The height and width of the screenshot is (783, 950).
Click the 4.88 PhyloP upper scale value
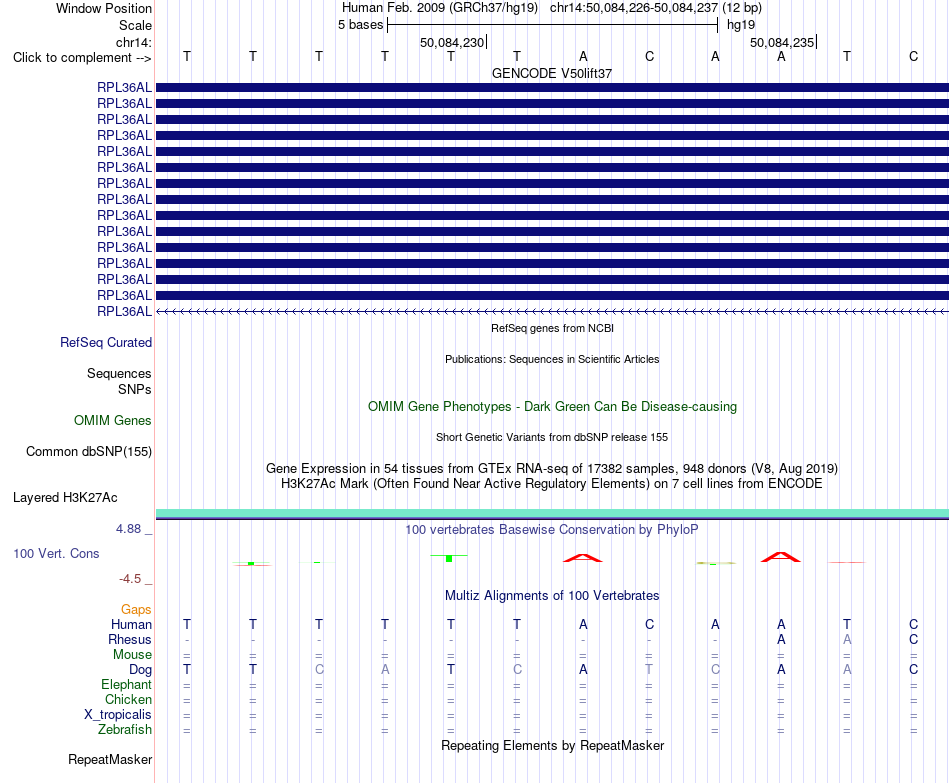(128, 529)
